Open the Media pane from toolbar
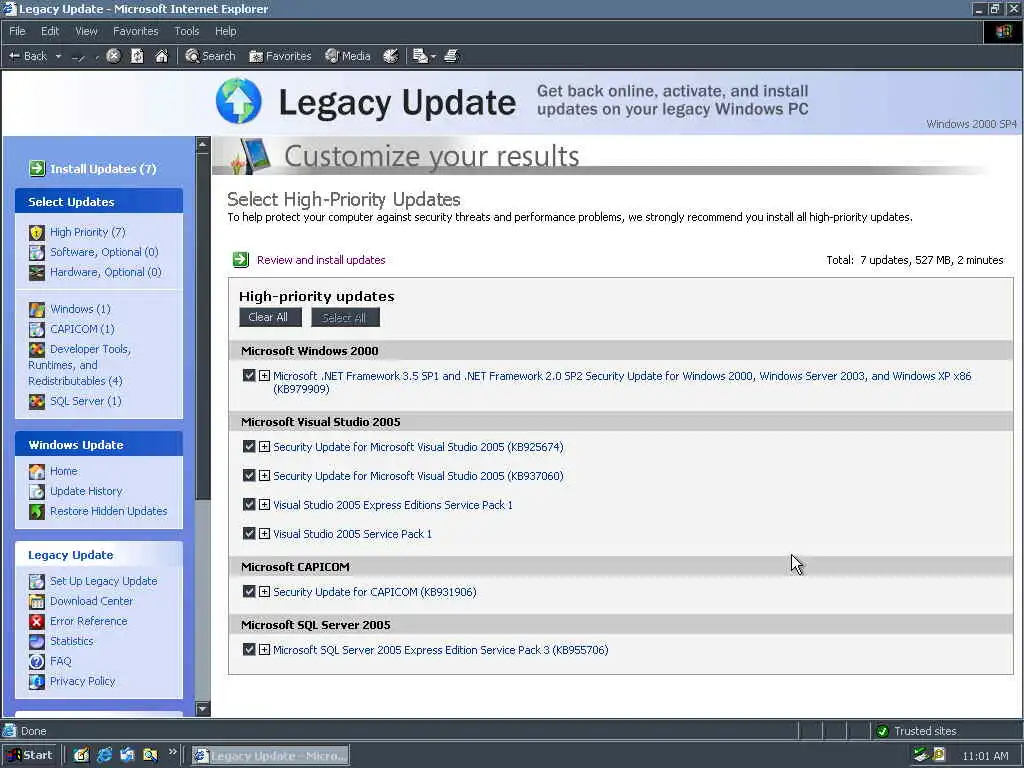 pos(348,56)
